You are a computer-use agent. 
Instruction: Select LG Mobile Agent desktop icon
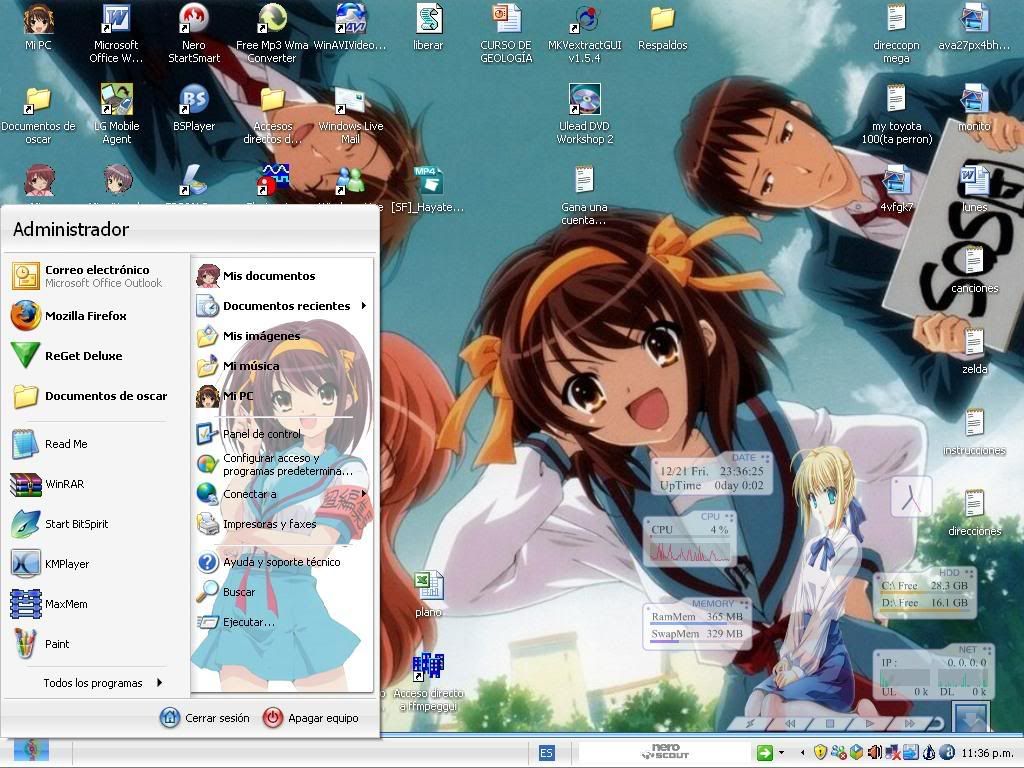(x=116, y=114)
